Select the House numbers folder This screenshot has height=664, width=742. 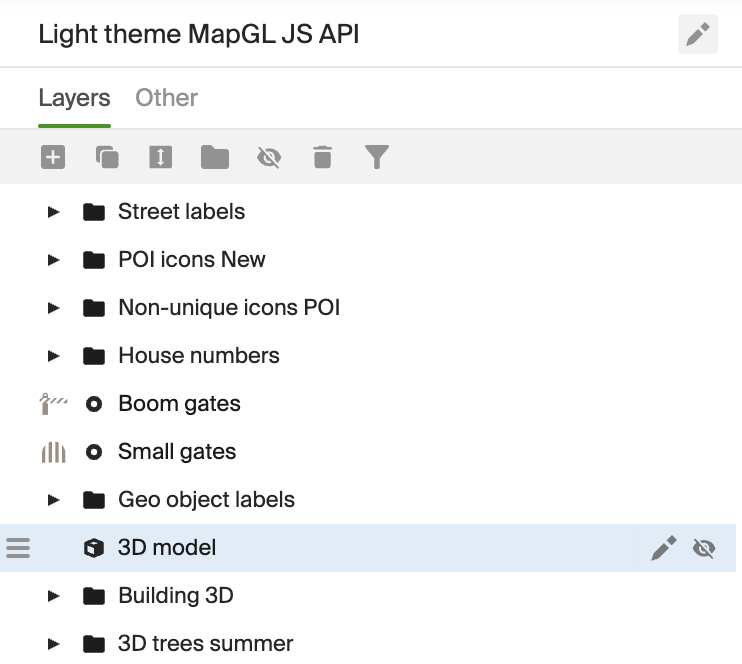click(198, 356)
